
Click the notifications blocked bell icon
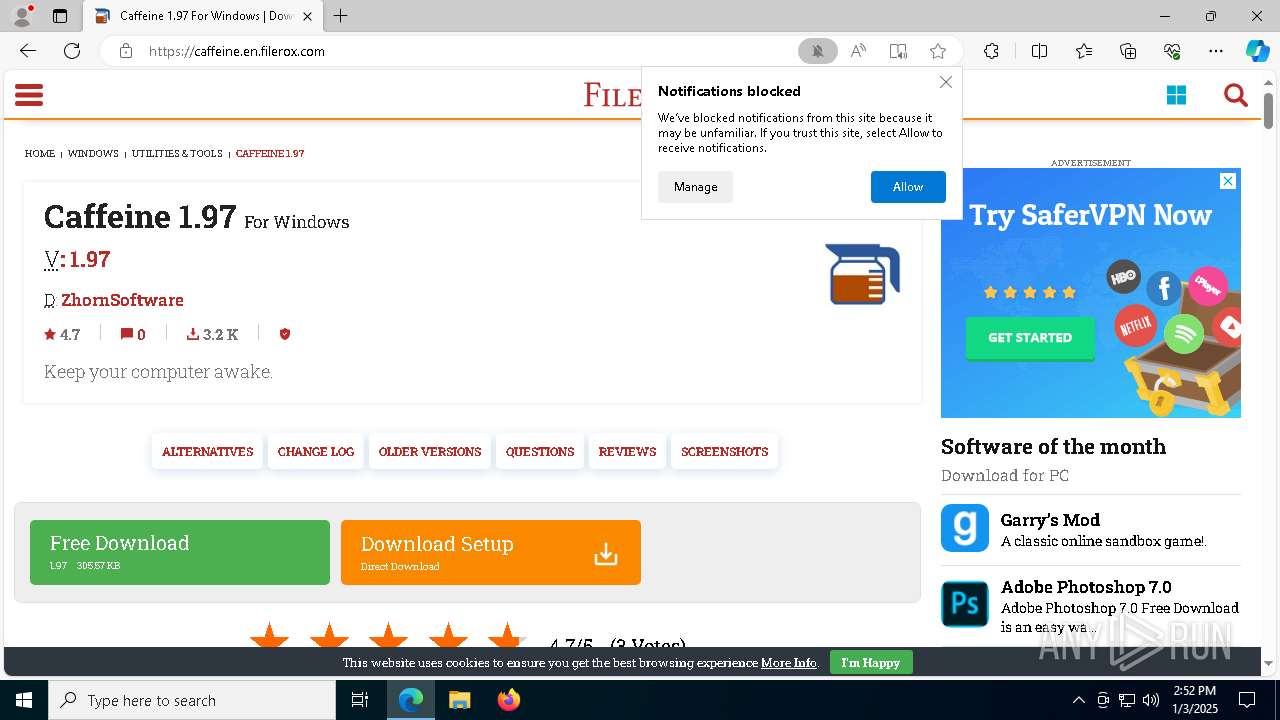(817, 51)
